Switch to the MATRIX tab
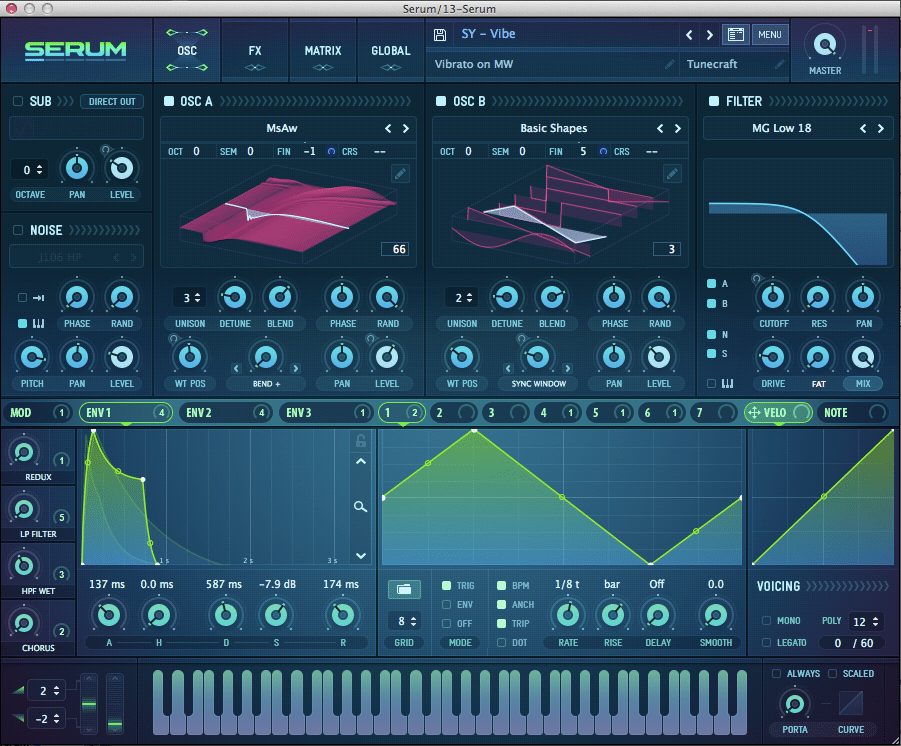 click(x=323, y=51)
